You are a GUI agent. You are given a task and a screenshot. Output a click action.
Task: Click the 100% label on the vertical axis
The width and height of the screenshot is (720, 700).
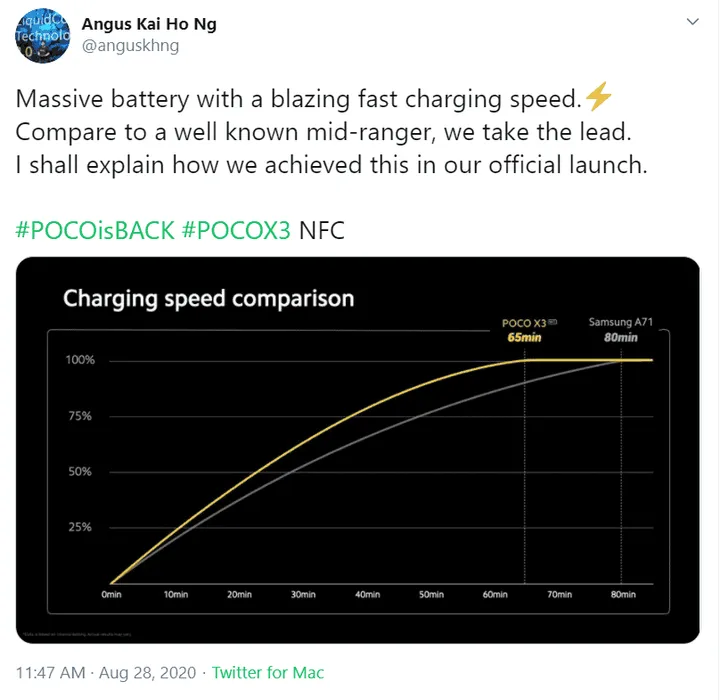(x=80, y=360)
